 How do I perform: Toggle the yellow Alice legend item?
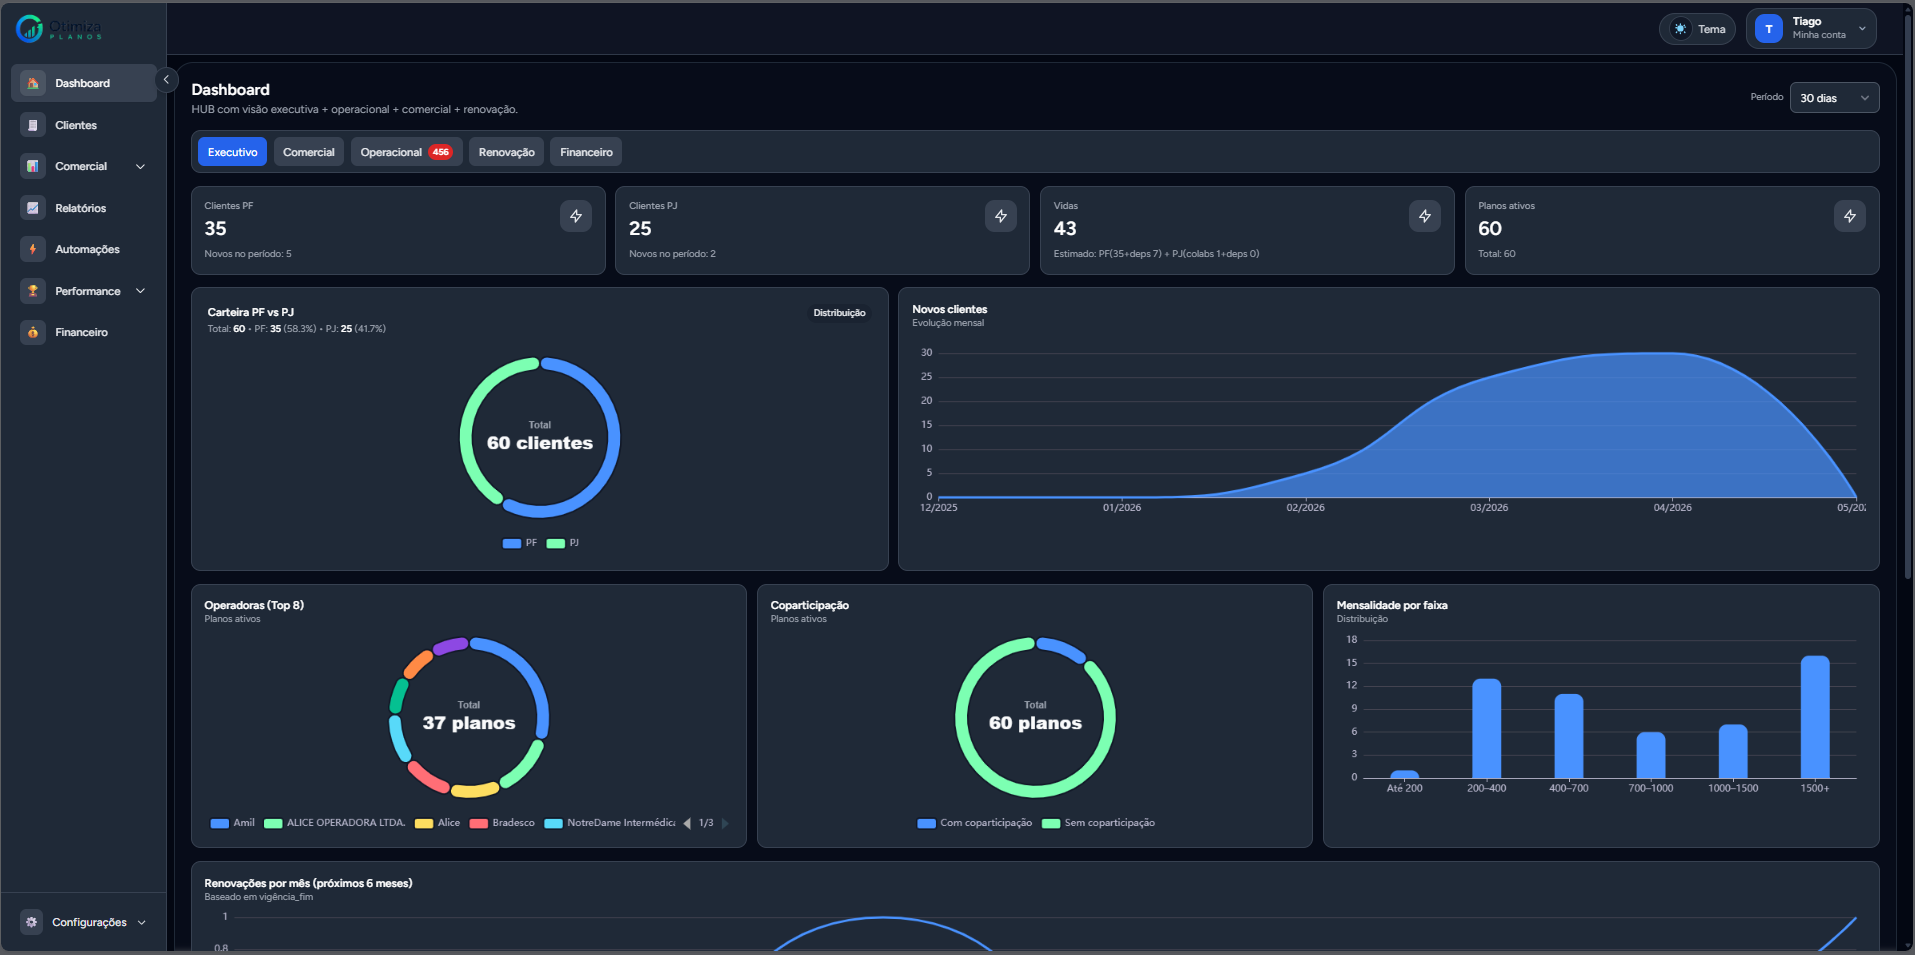[x=438, y=823]
